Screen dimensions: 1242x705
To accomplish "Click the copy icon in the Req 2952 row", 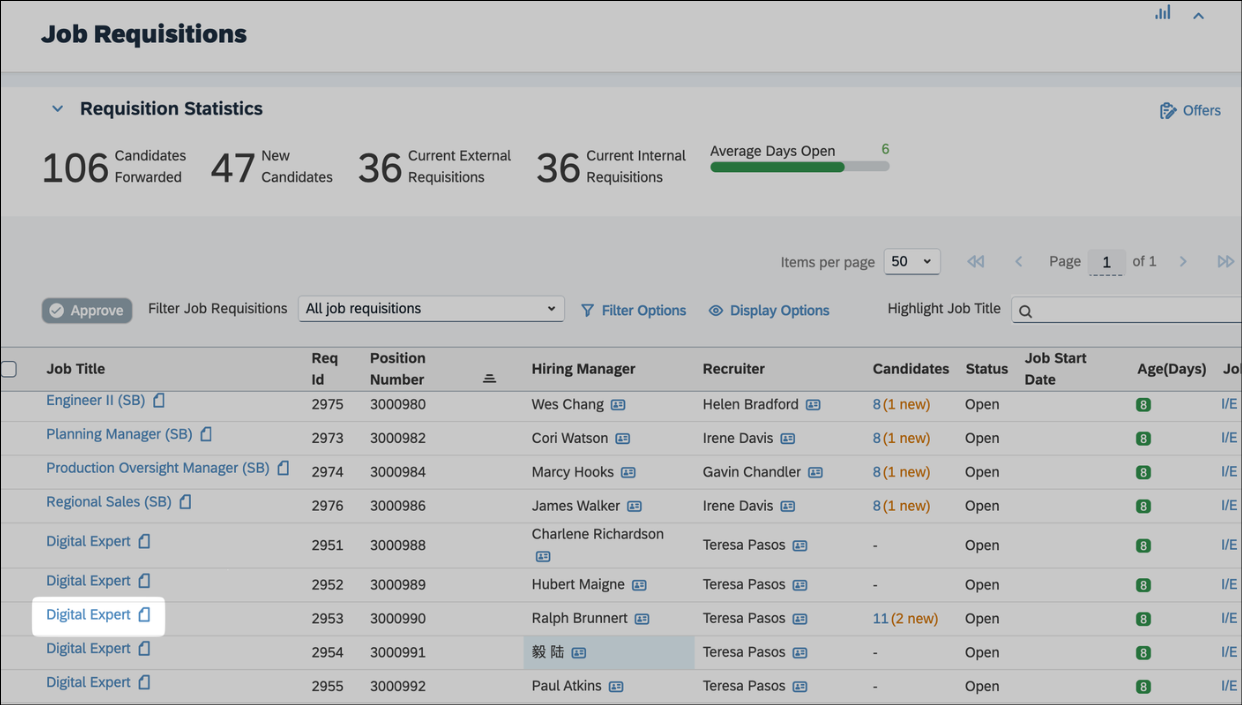I will tap(144, 581).
